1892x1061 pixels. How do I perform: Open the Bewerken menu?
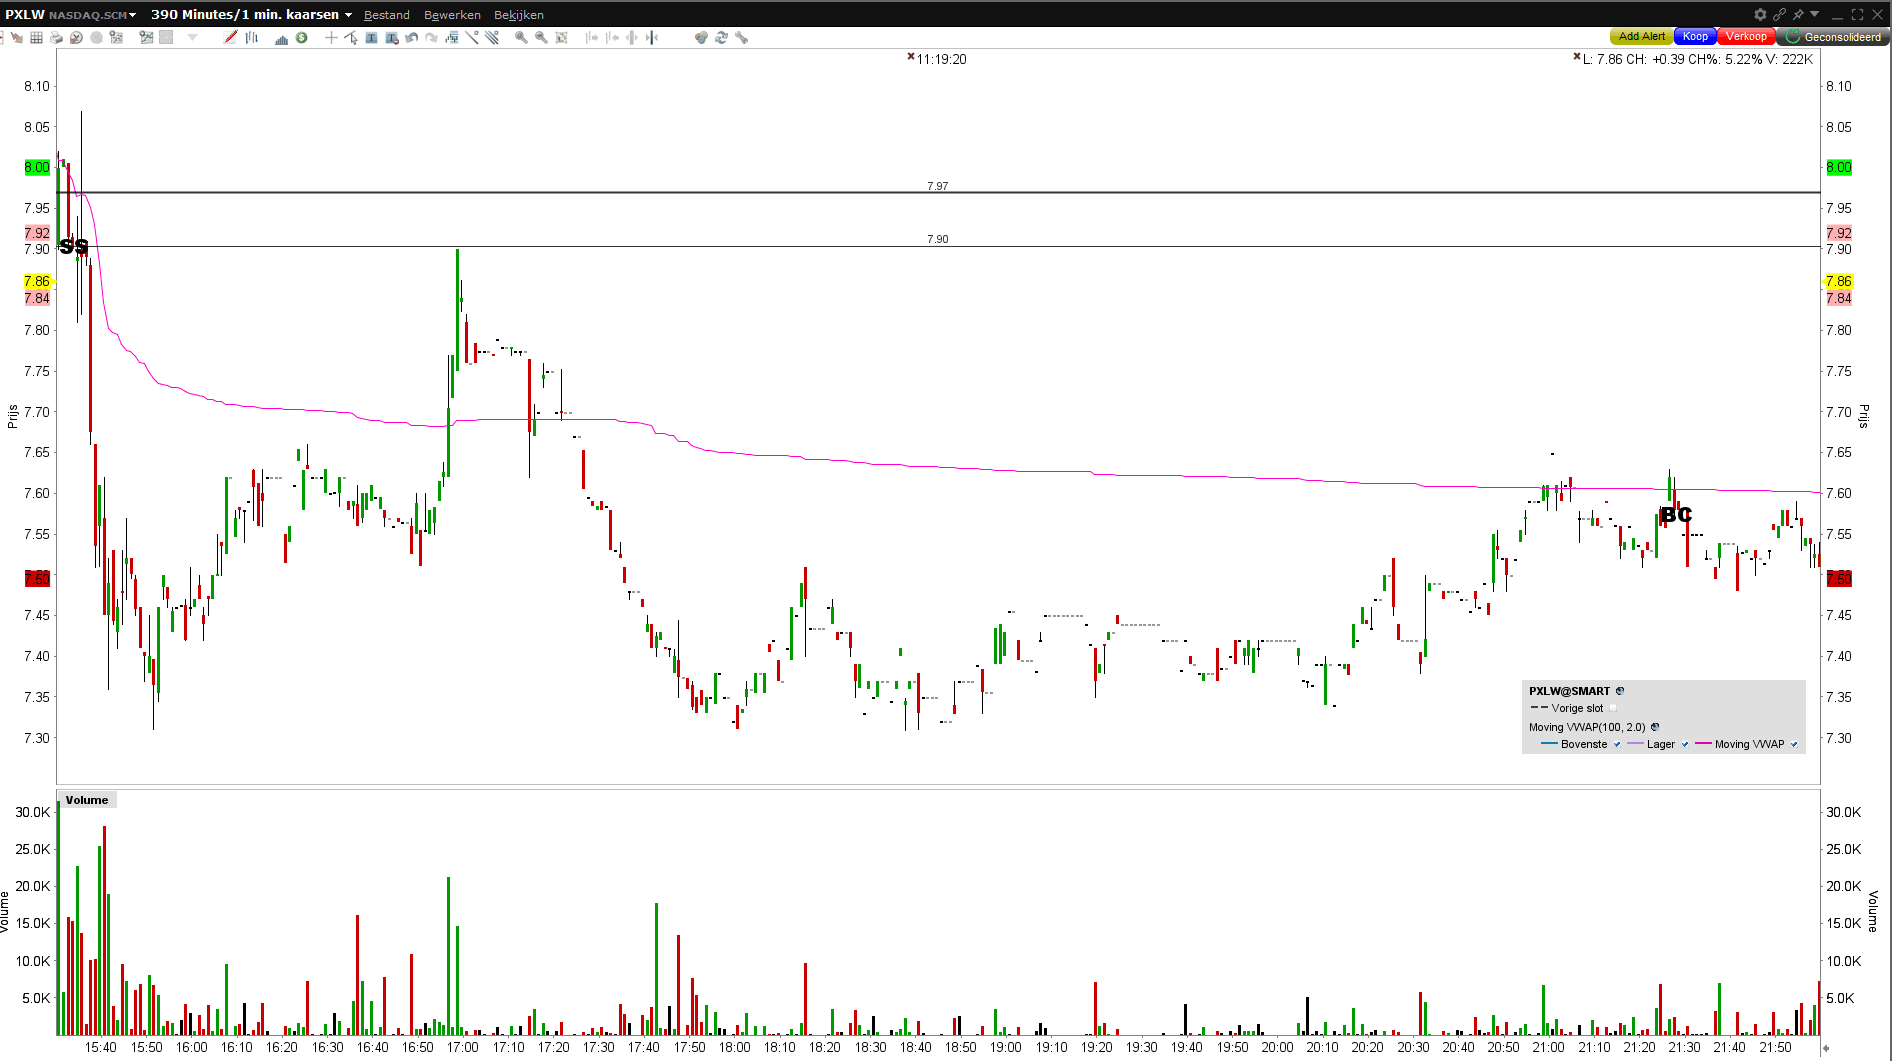(452, 15)
